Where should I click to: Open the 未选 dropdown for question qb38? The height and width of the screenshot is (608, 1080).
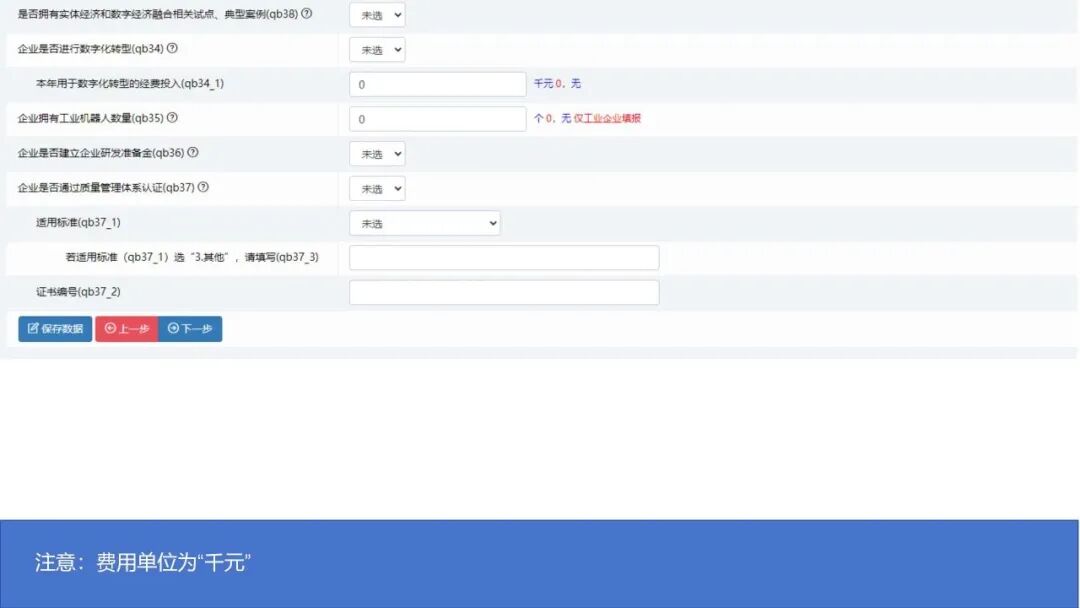tap(377, 14)
